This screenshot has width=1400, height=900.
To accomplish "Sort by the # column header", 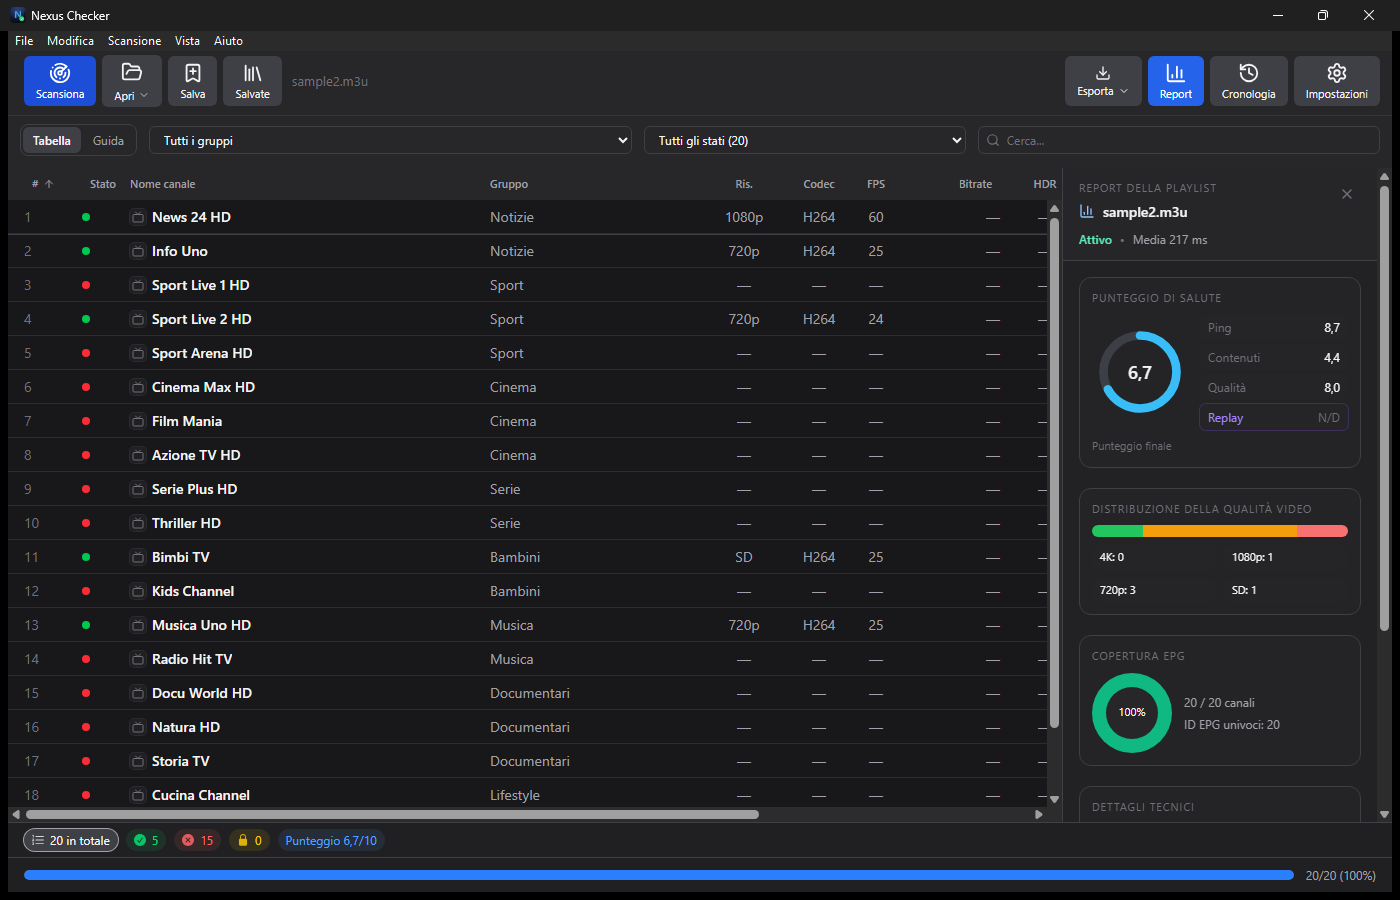I will click(42, 184).
